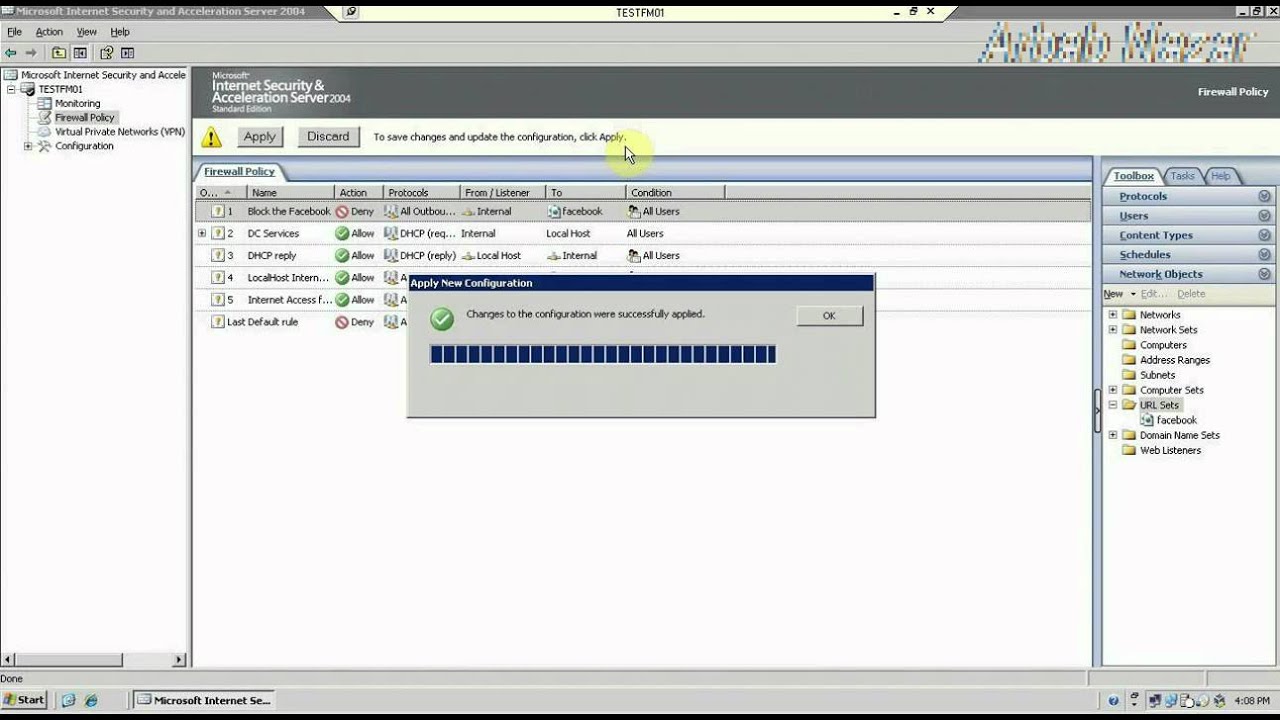Viewport: 1280px width, 720px height.
Task: Expand the Content Types toolbox section
Action: pos(1264,235)
